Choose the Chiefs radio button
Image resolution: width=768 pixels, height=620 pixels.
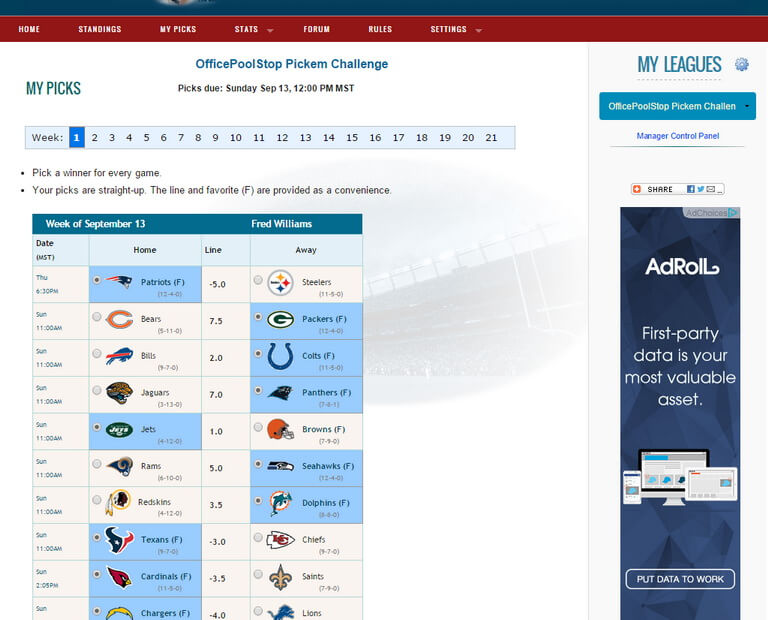258,538
